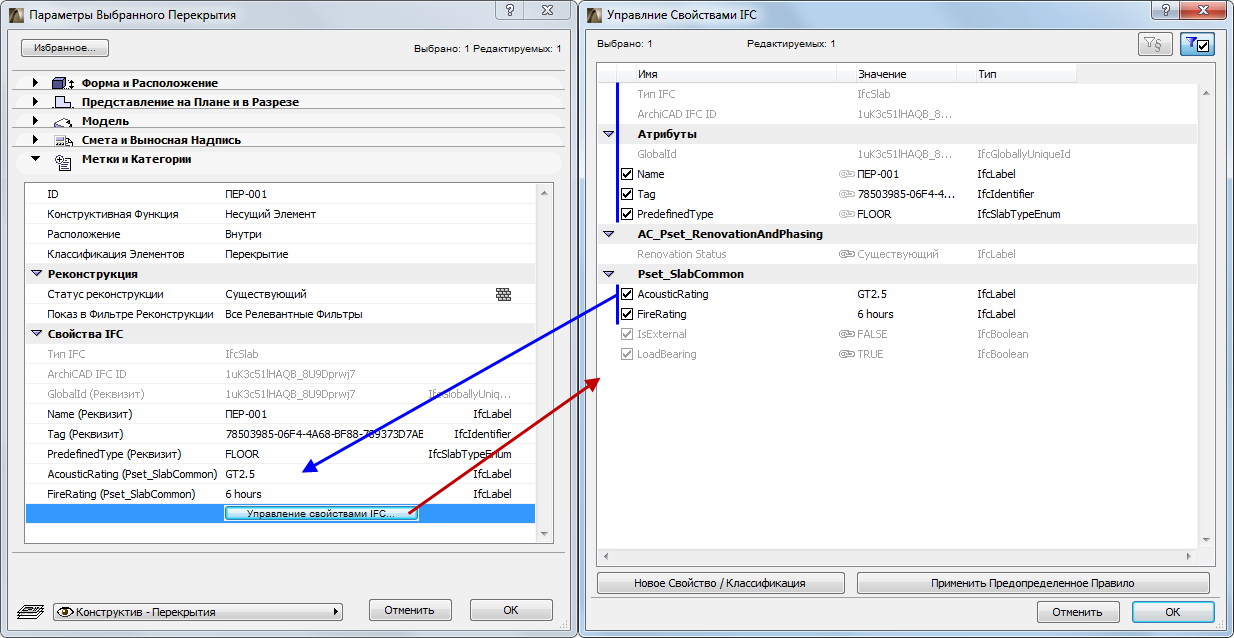Click FireRating value 6 hours in IFC manager
The width and height of the screenshot is (1234, 638).
875,314
